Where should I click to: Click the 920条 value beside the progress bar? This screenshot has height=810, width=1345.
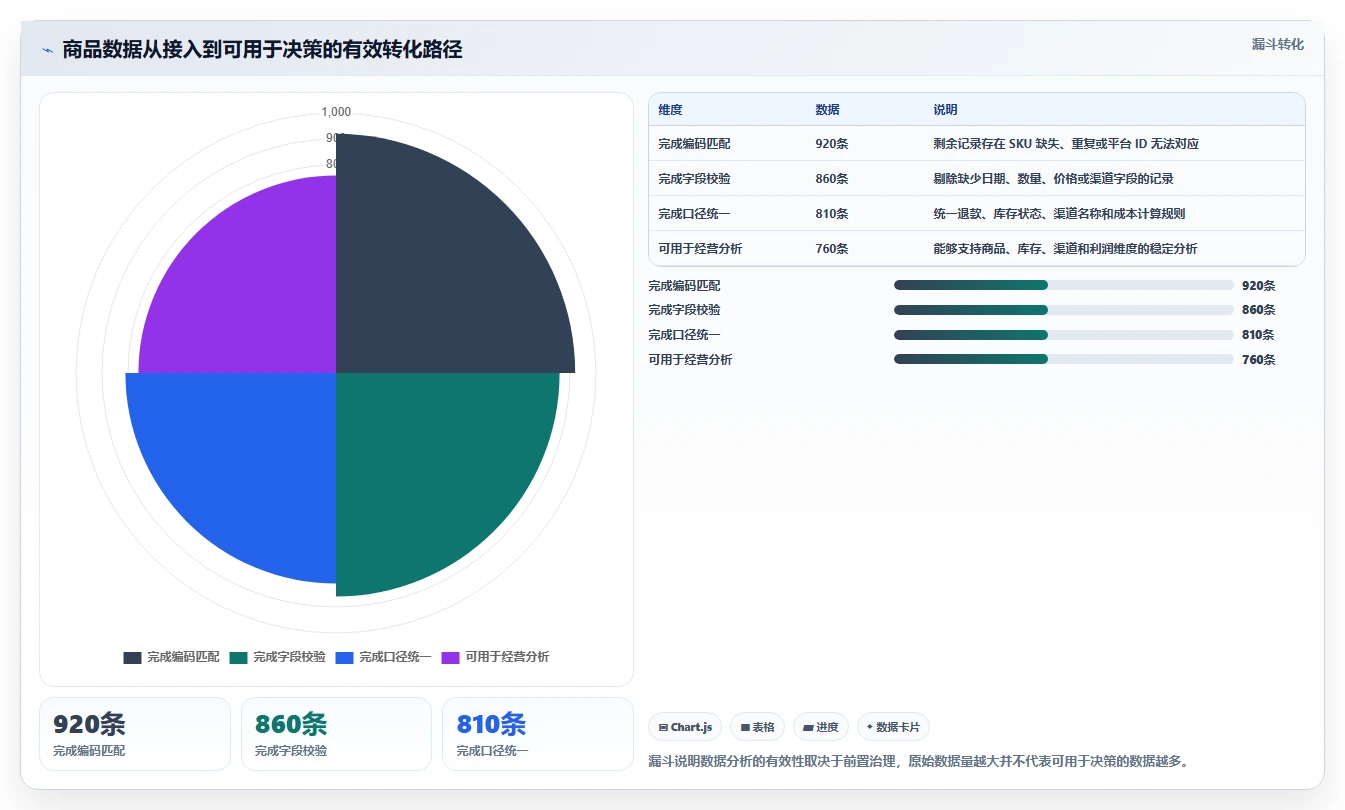(x=1259, y=285)
